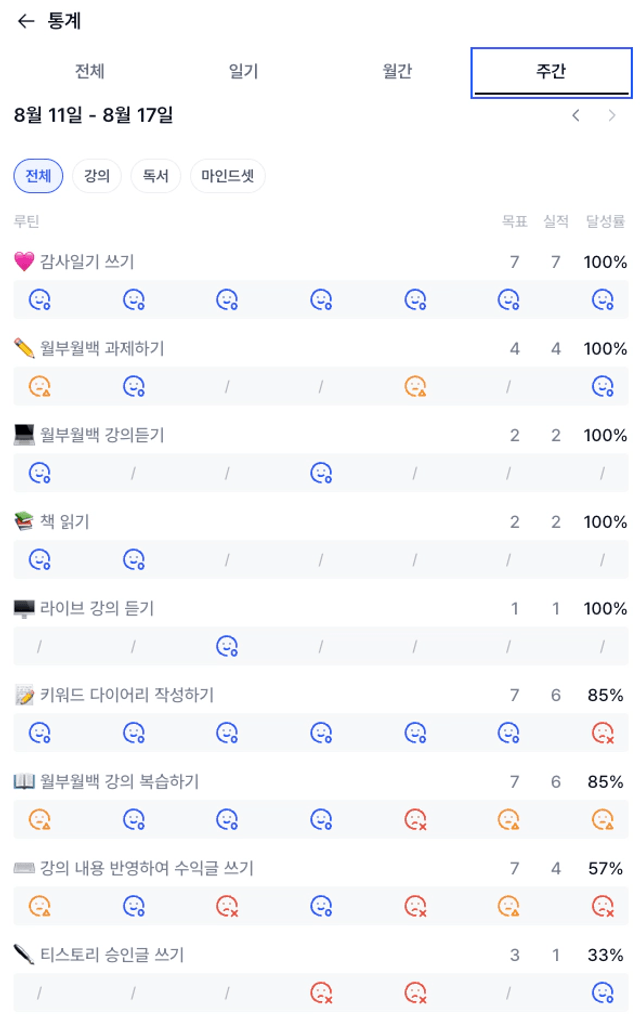Filter routines by 독서 chip

point(155,176)
